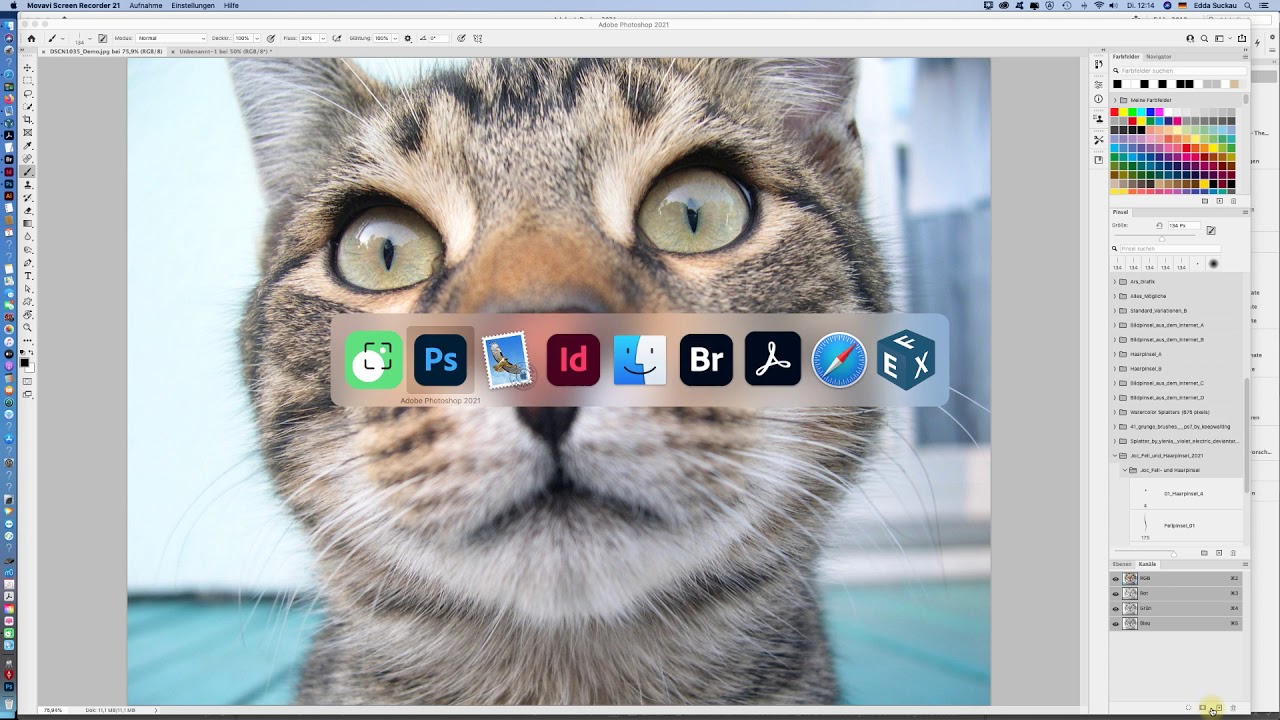Open the Deckkraft opacity dropdown arrow
Image resolution: width=1280 pixels, height=720 pixels.
(257, 38)
